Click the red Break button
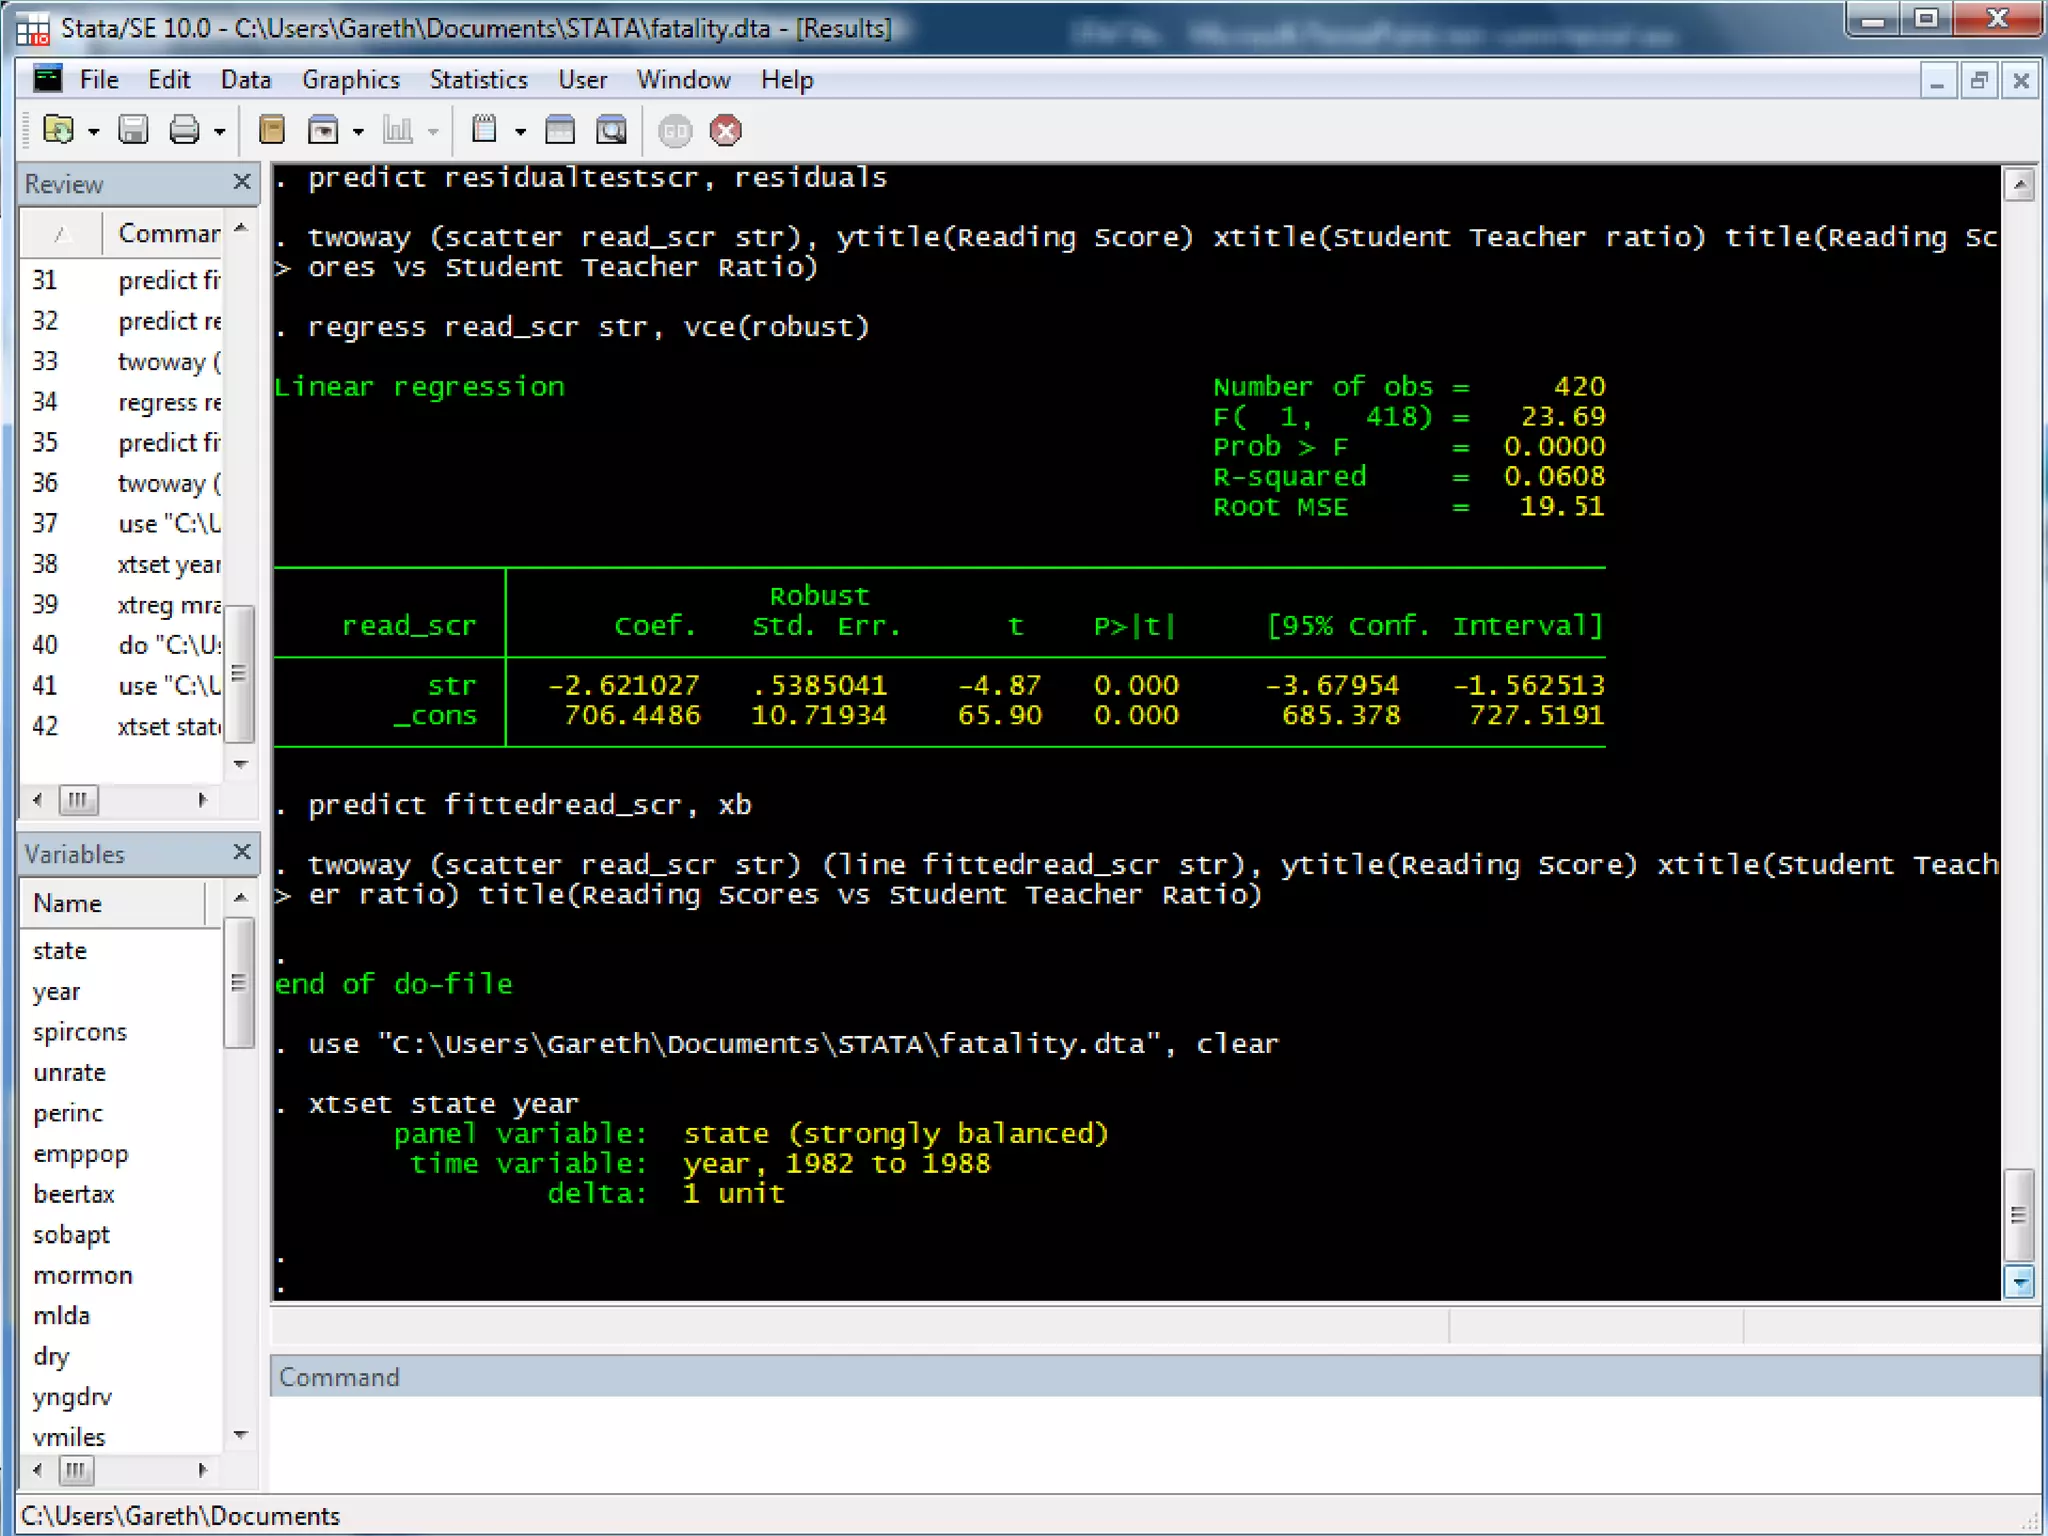Screen dimensions: 2048x1536 pyautogui.click(x=726, y=130)
